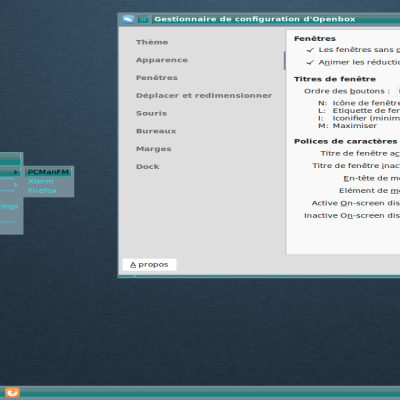Viewport: 400px width, 400px height.
Task: Click the 'Ordre des boutons' label
Action: [x=347, y=91]
